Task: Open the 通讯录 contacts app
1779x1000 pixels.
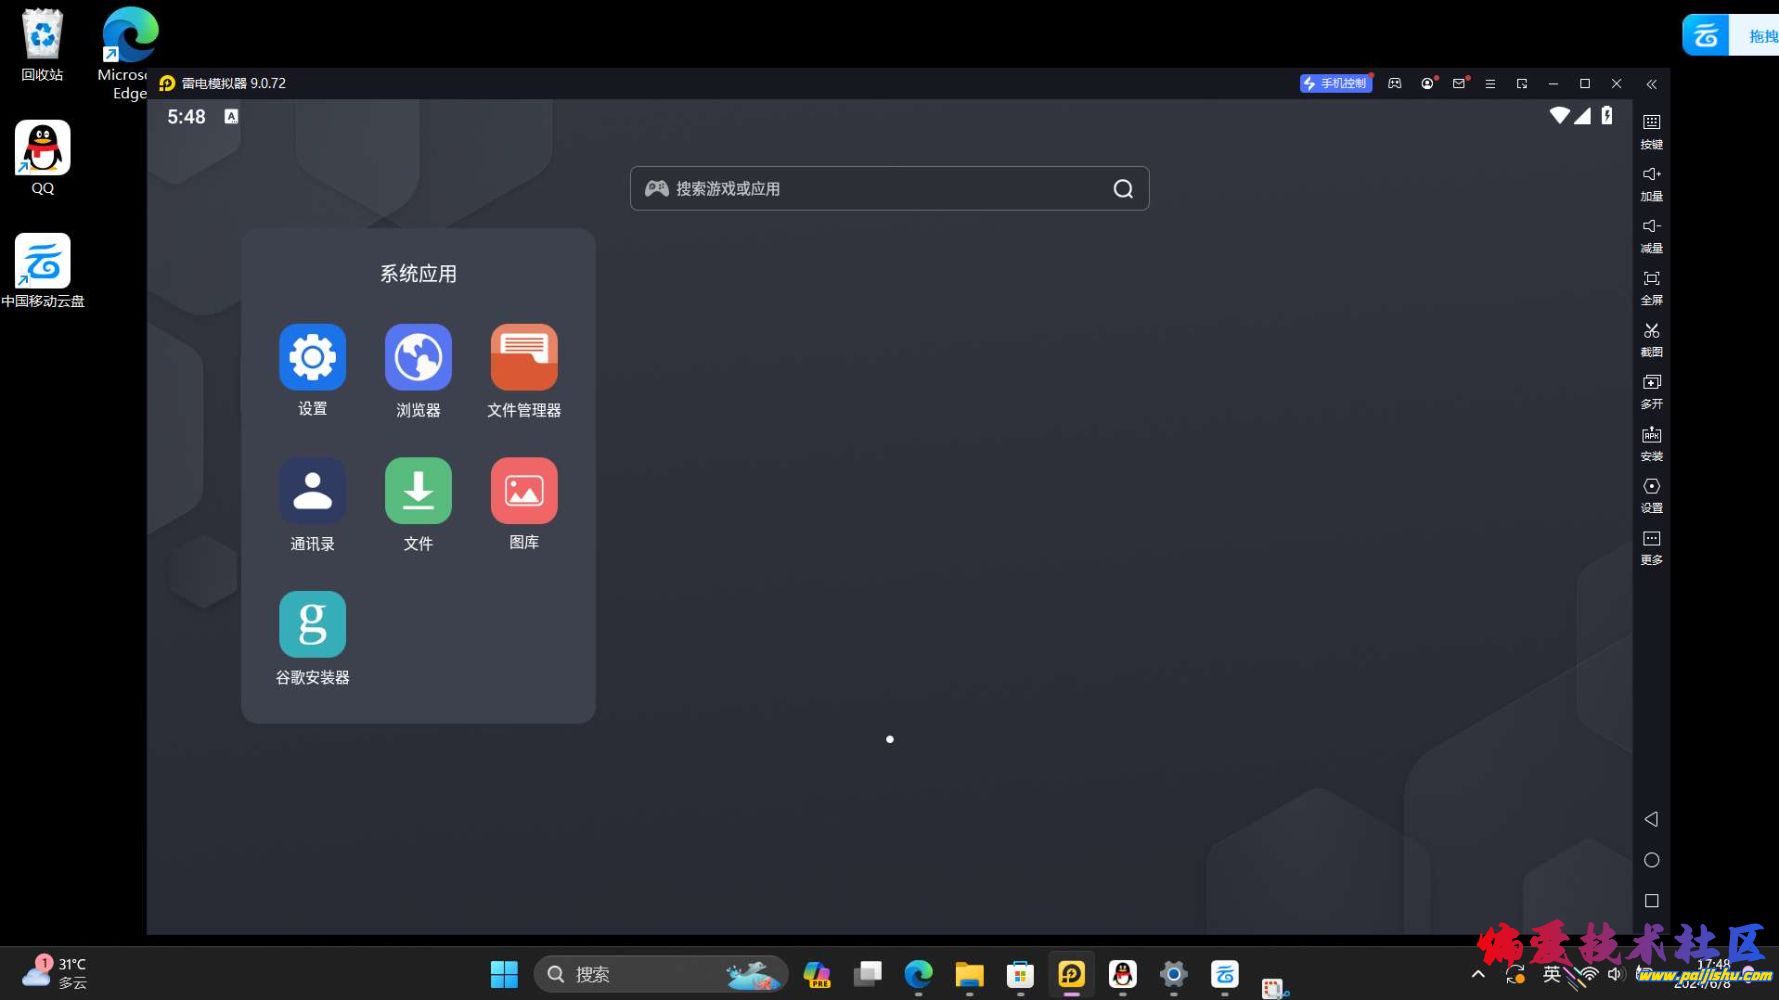Action: [x=312, y=491]
